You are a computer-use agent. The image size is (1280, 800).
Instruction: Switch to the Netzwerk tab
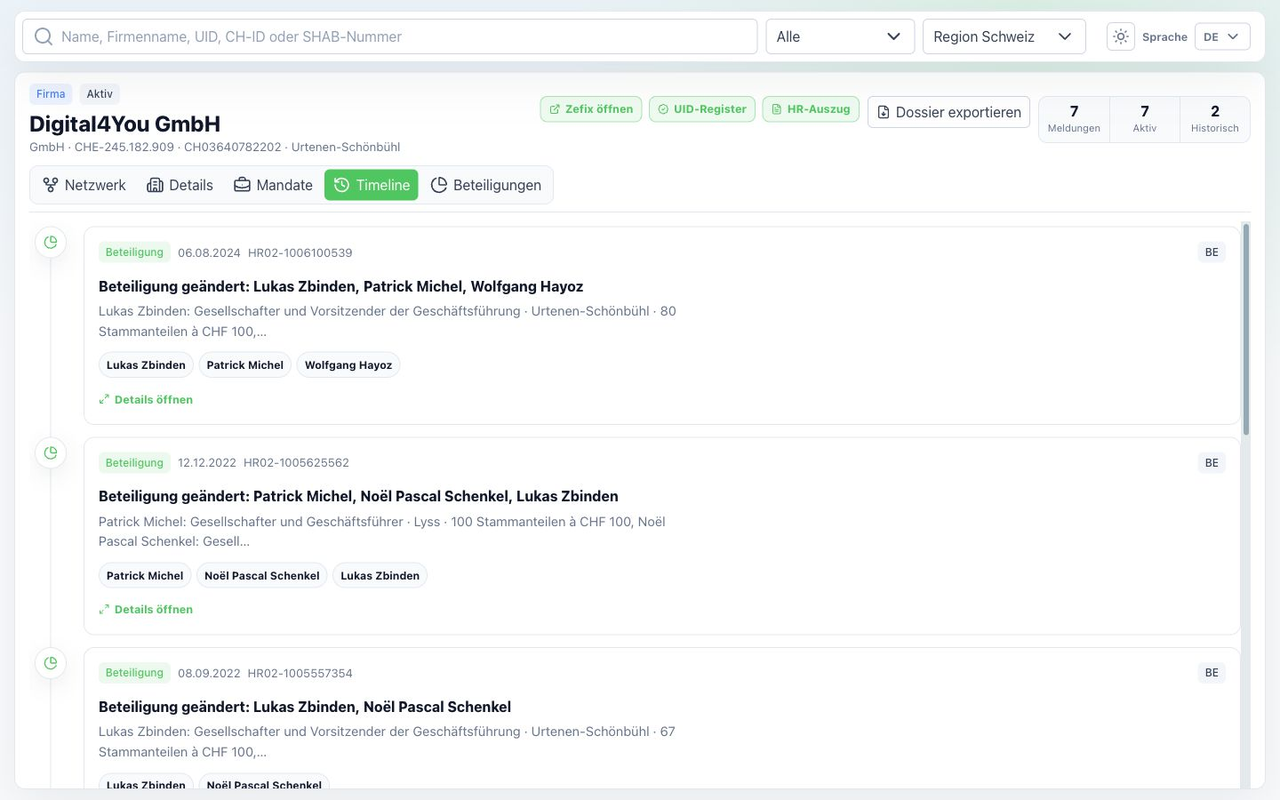point(84,185)
